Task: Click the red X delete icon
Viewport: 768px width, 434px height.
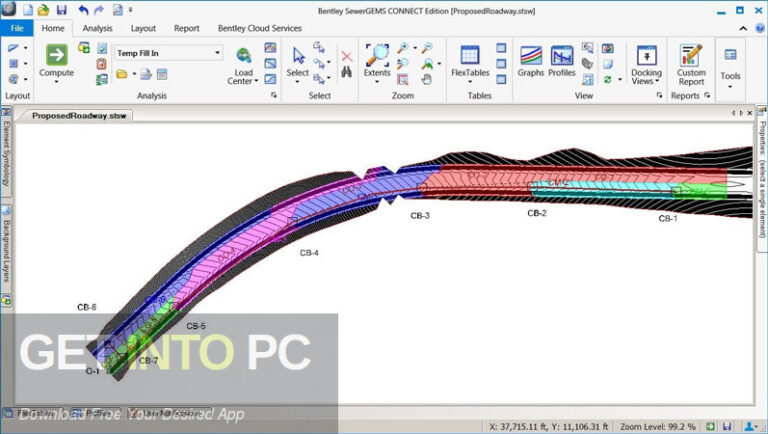Action: (347, 56)
